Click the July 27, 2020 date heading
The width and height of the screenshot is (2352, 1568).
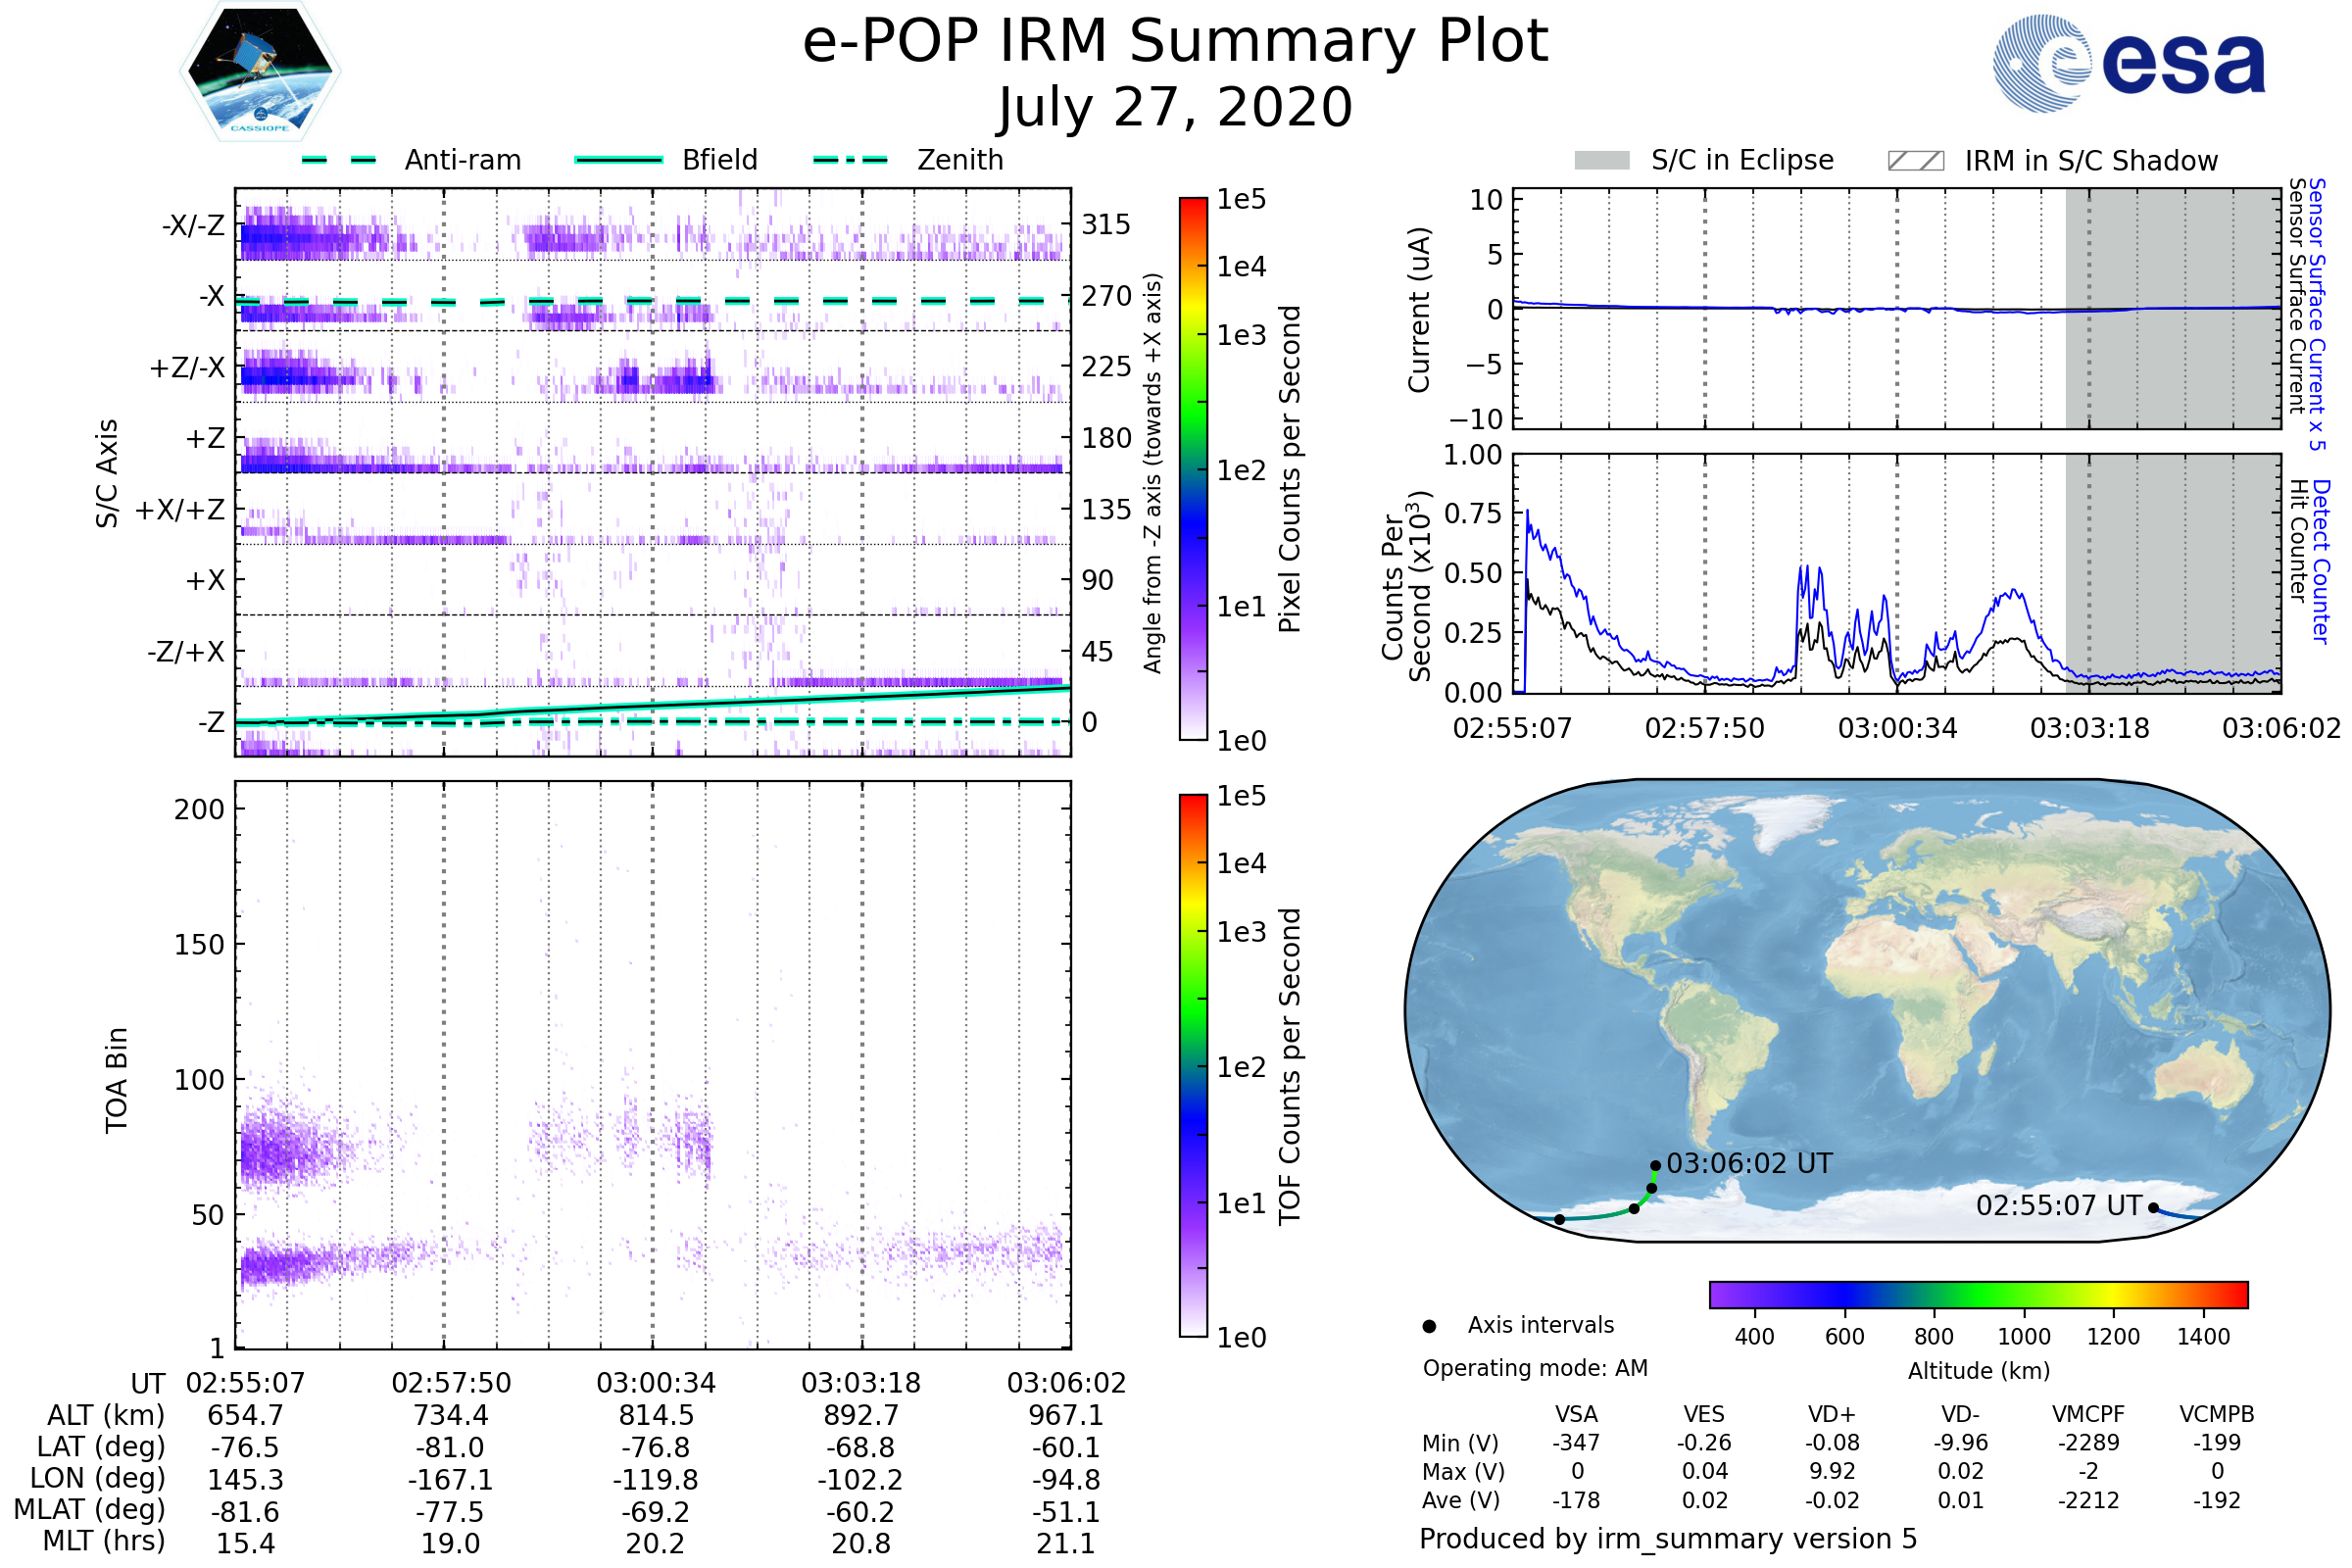1175,107
